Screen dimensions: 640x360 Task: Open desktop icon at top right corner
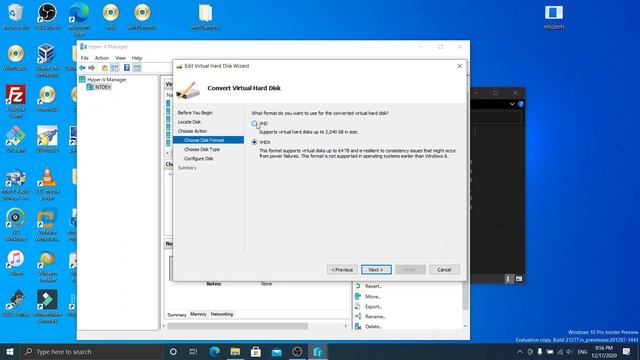pos(553,17)
